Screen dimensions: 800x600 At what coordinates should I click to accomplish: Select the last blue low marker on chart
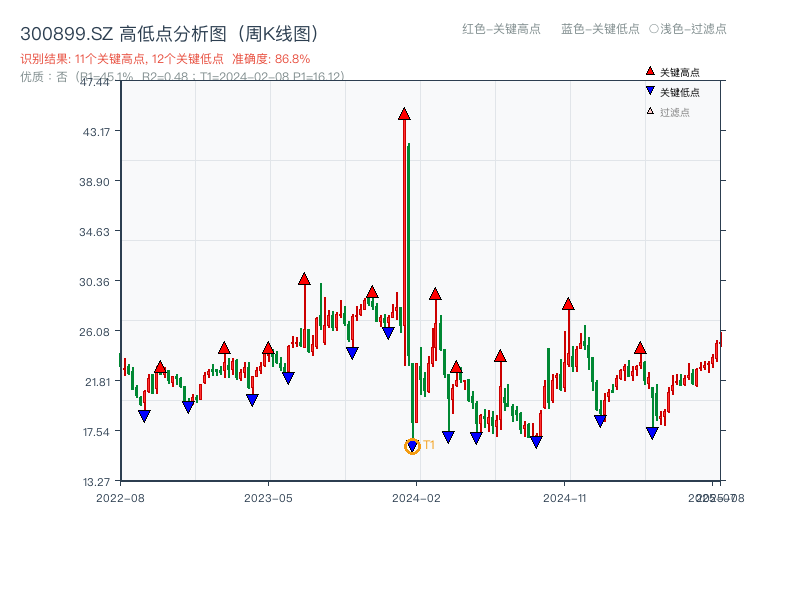[652, 433]
